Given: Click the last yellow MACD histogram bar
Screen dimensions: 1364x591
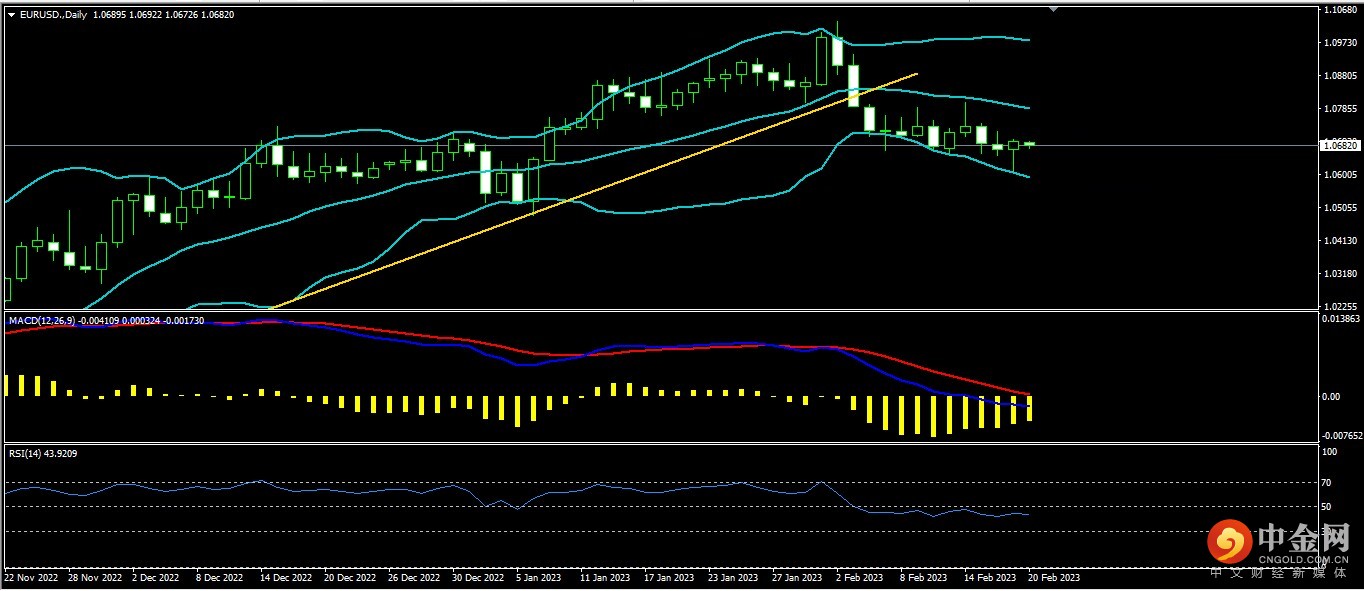Looking at the screenshot, I should (1029, 408).
